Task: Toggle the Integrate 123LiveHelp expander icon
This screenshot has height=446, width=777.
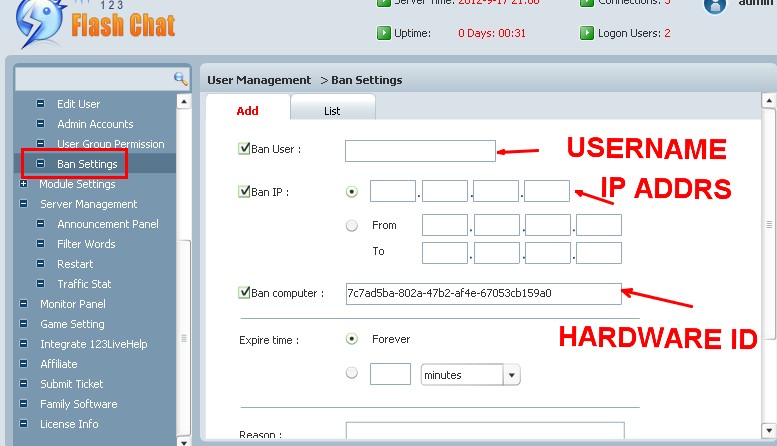Action: pos(23,343)
